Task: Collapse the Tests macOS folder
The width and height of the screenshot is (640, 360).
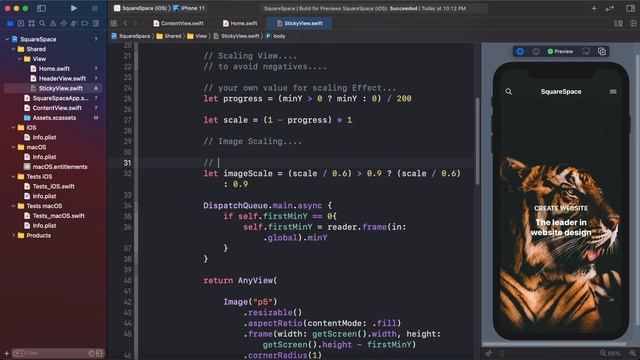Action: pos(13,206)
